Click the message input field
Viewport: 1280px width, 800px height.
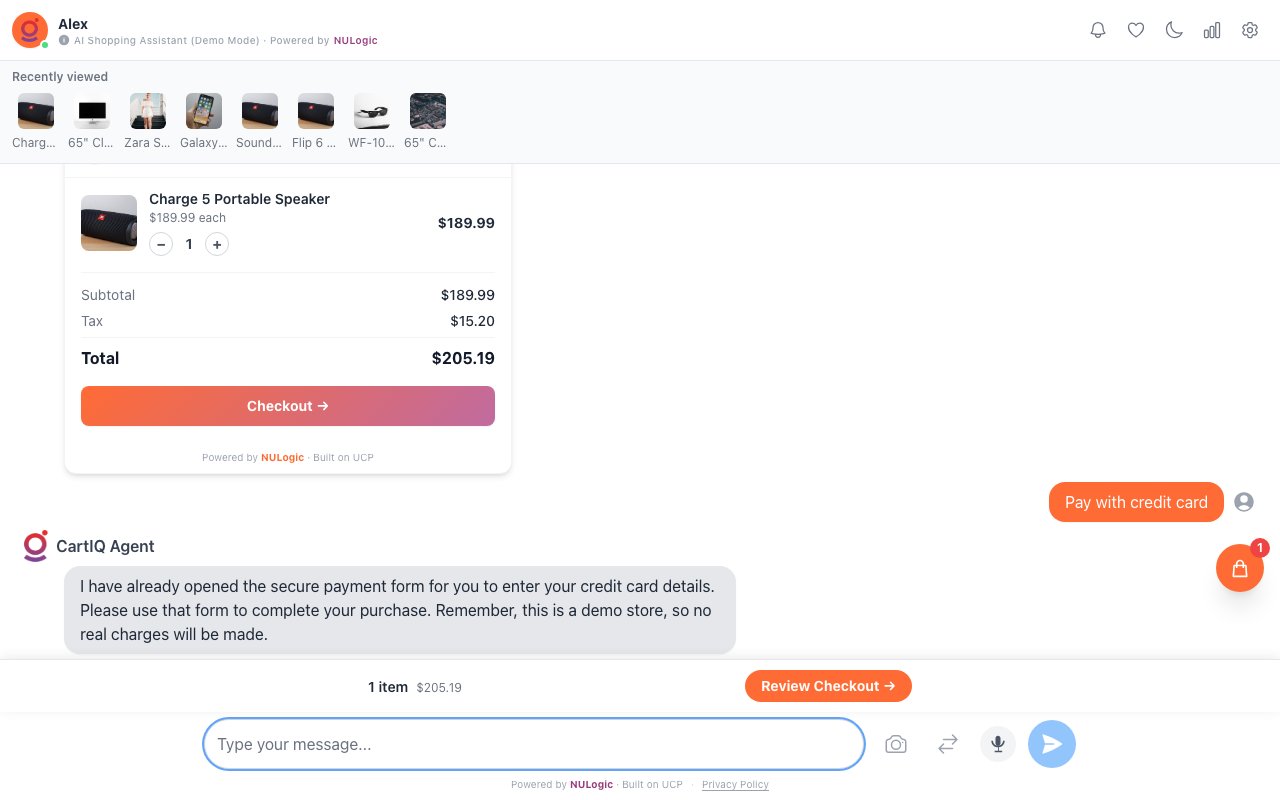(533, 744)
